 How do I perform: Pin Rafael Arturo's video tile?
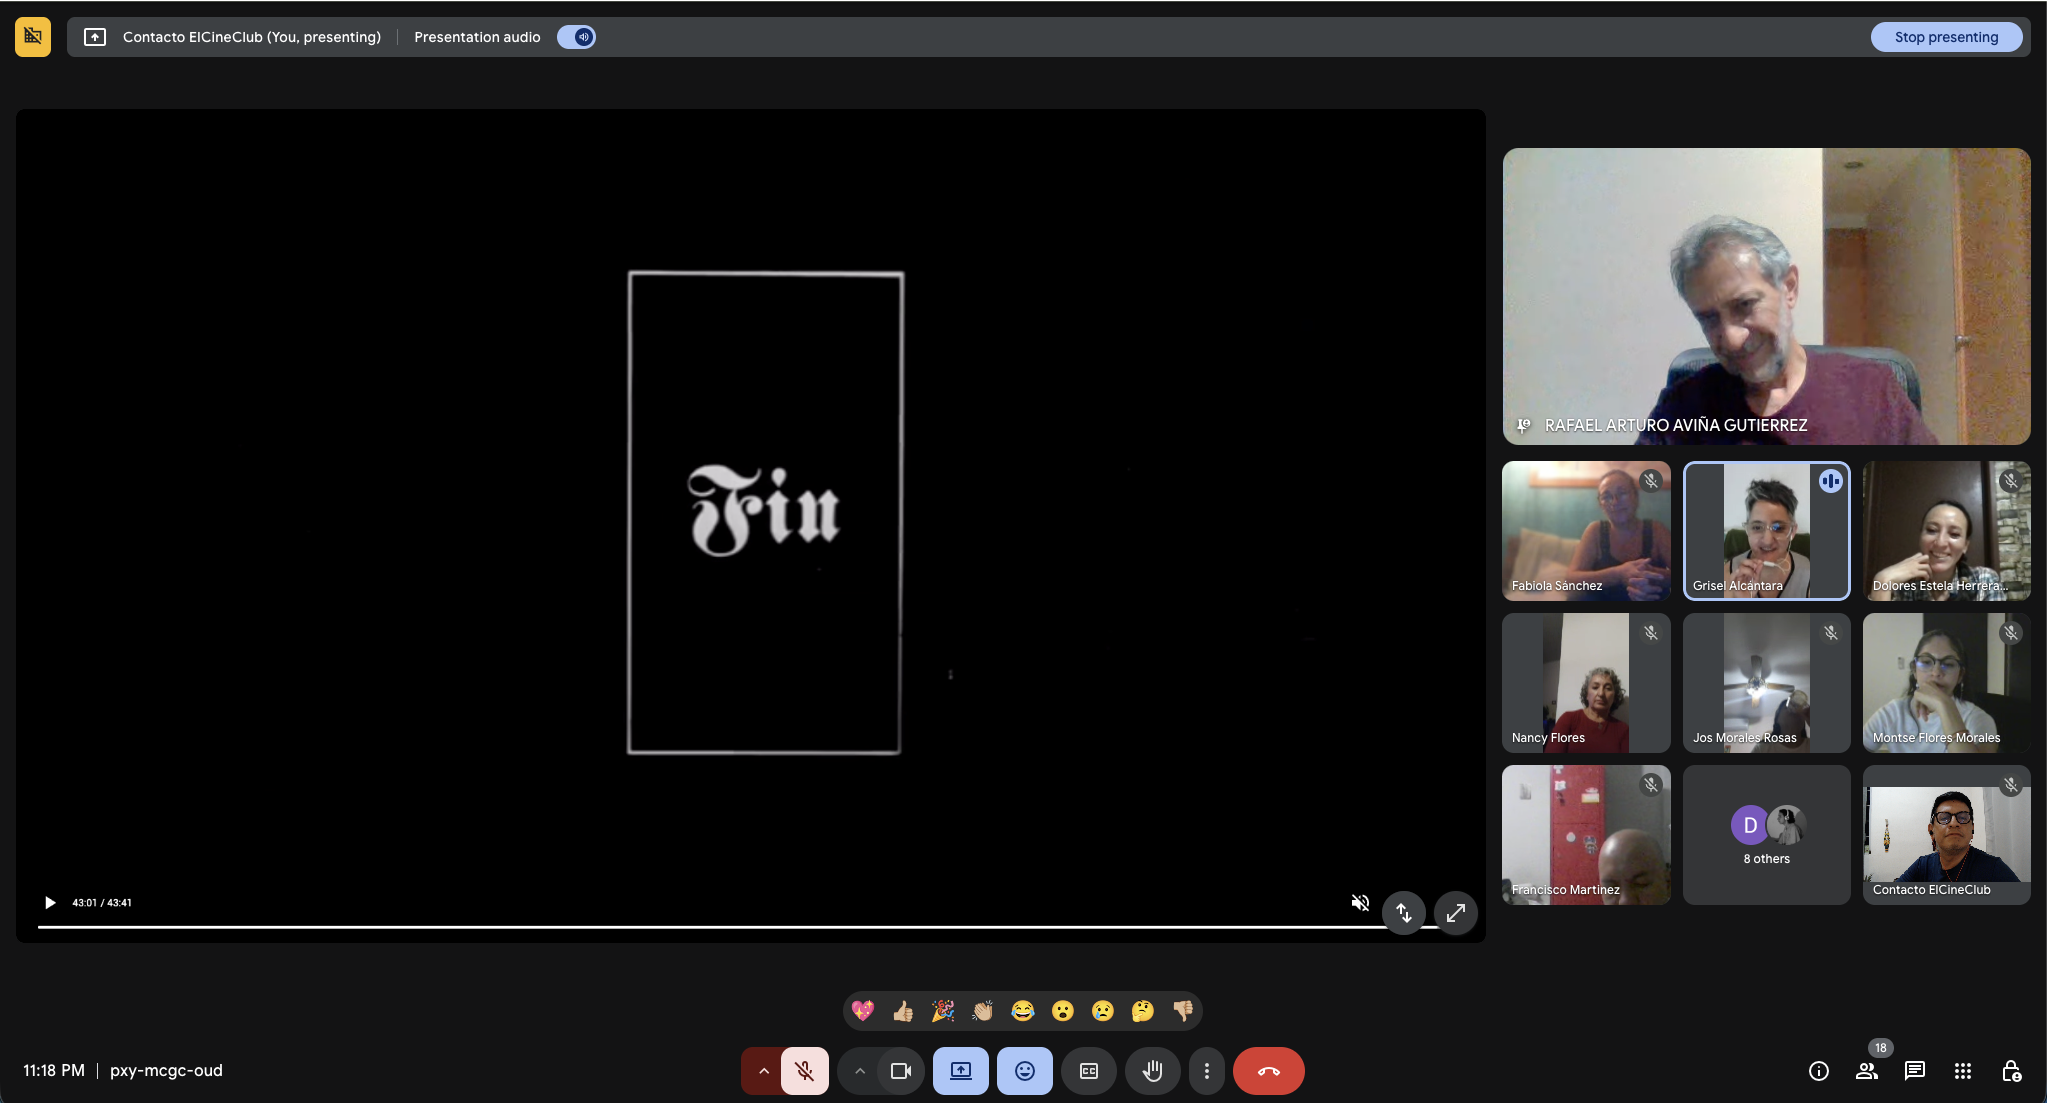pyautogui.click(x=1524, y=424)
